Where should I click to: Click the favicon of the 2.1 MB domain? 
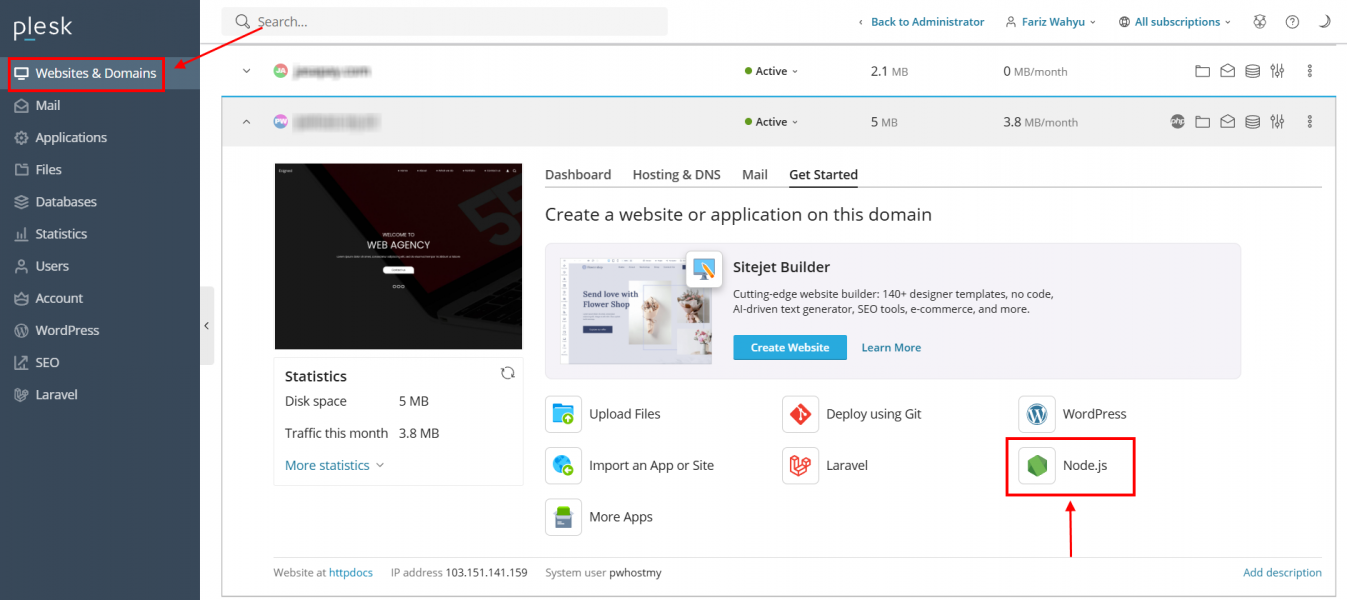tap(281, 71)
